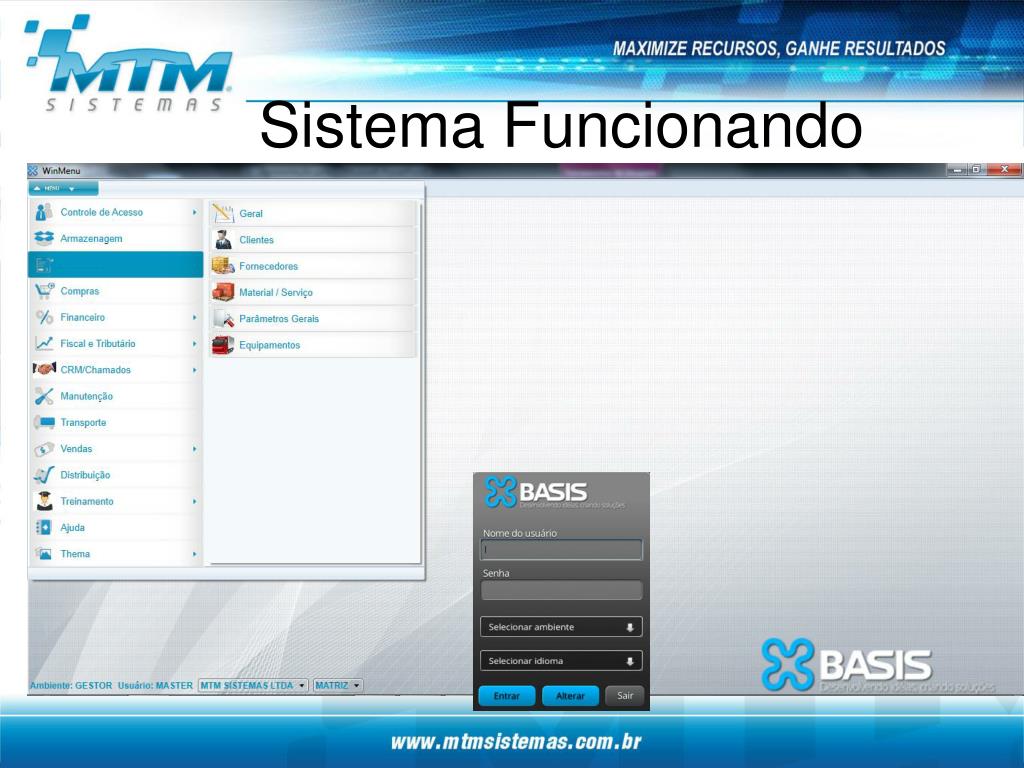The image size is (1024, 768).
Task: Open Parâmetros Gerais submenu item
Action: 312,319
